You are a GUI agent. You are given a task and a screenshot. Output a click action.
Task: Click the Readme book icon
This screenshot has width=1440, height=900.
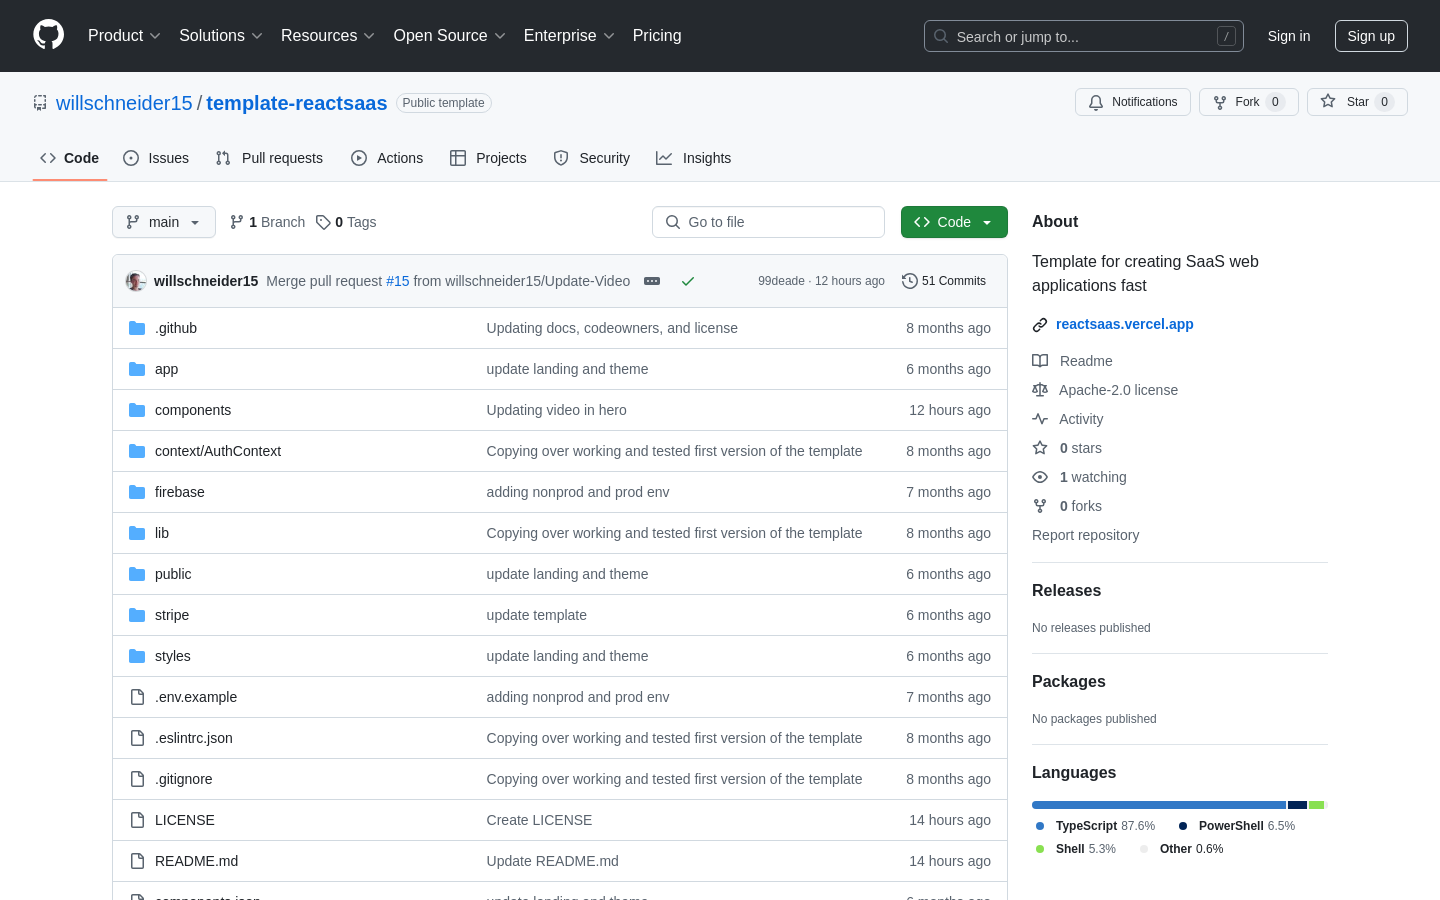tap(1040, 361)
